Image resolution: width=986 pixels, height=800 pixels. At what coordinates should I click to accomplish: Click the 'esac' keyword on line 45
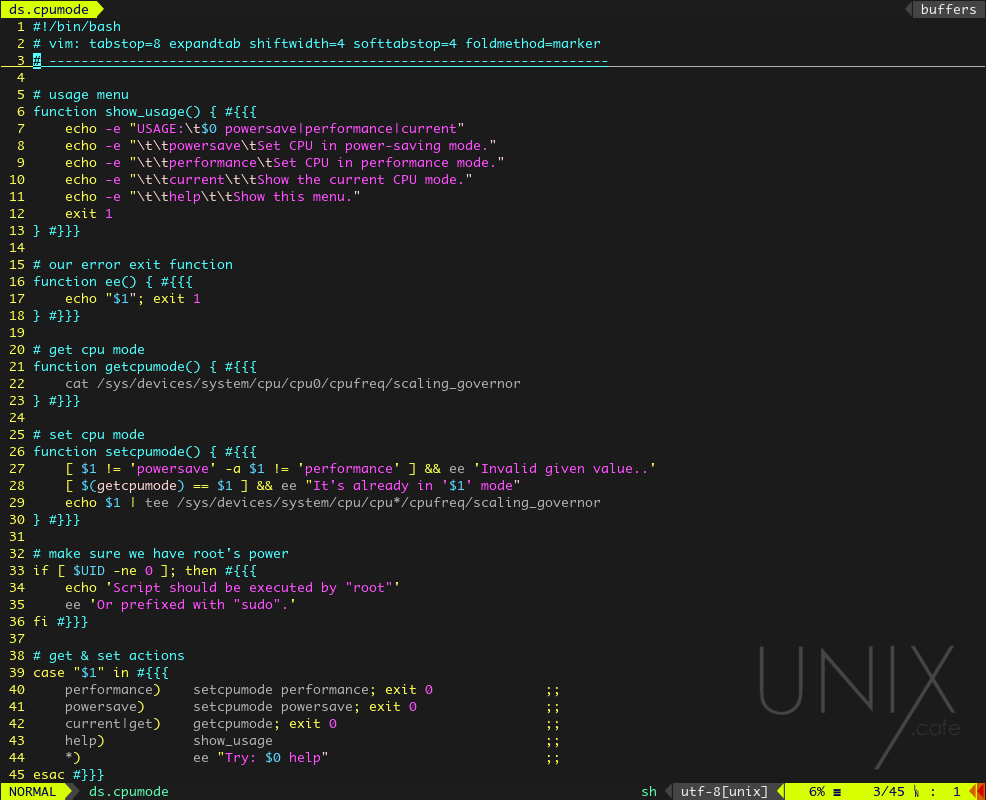[48, 774]
